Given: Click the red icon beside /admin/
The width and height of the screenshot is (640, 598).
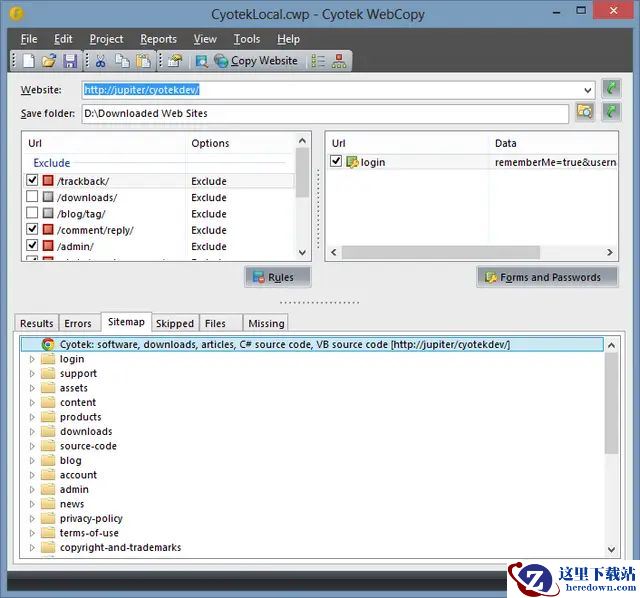Looking at the screenshot, I should pos(48,246).
